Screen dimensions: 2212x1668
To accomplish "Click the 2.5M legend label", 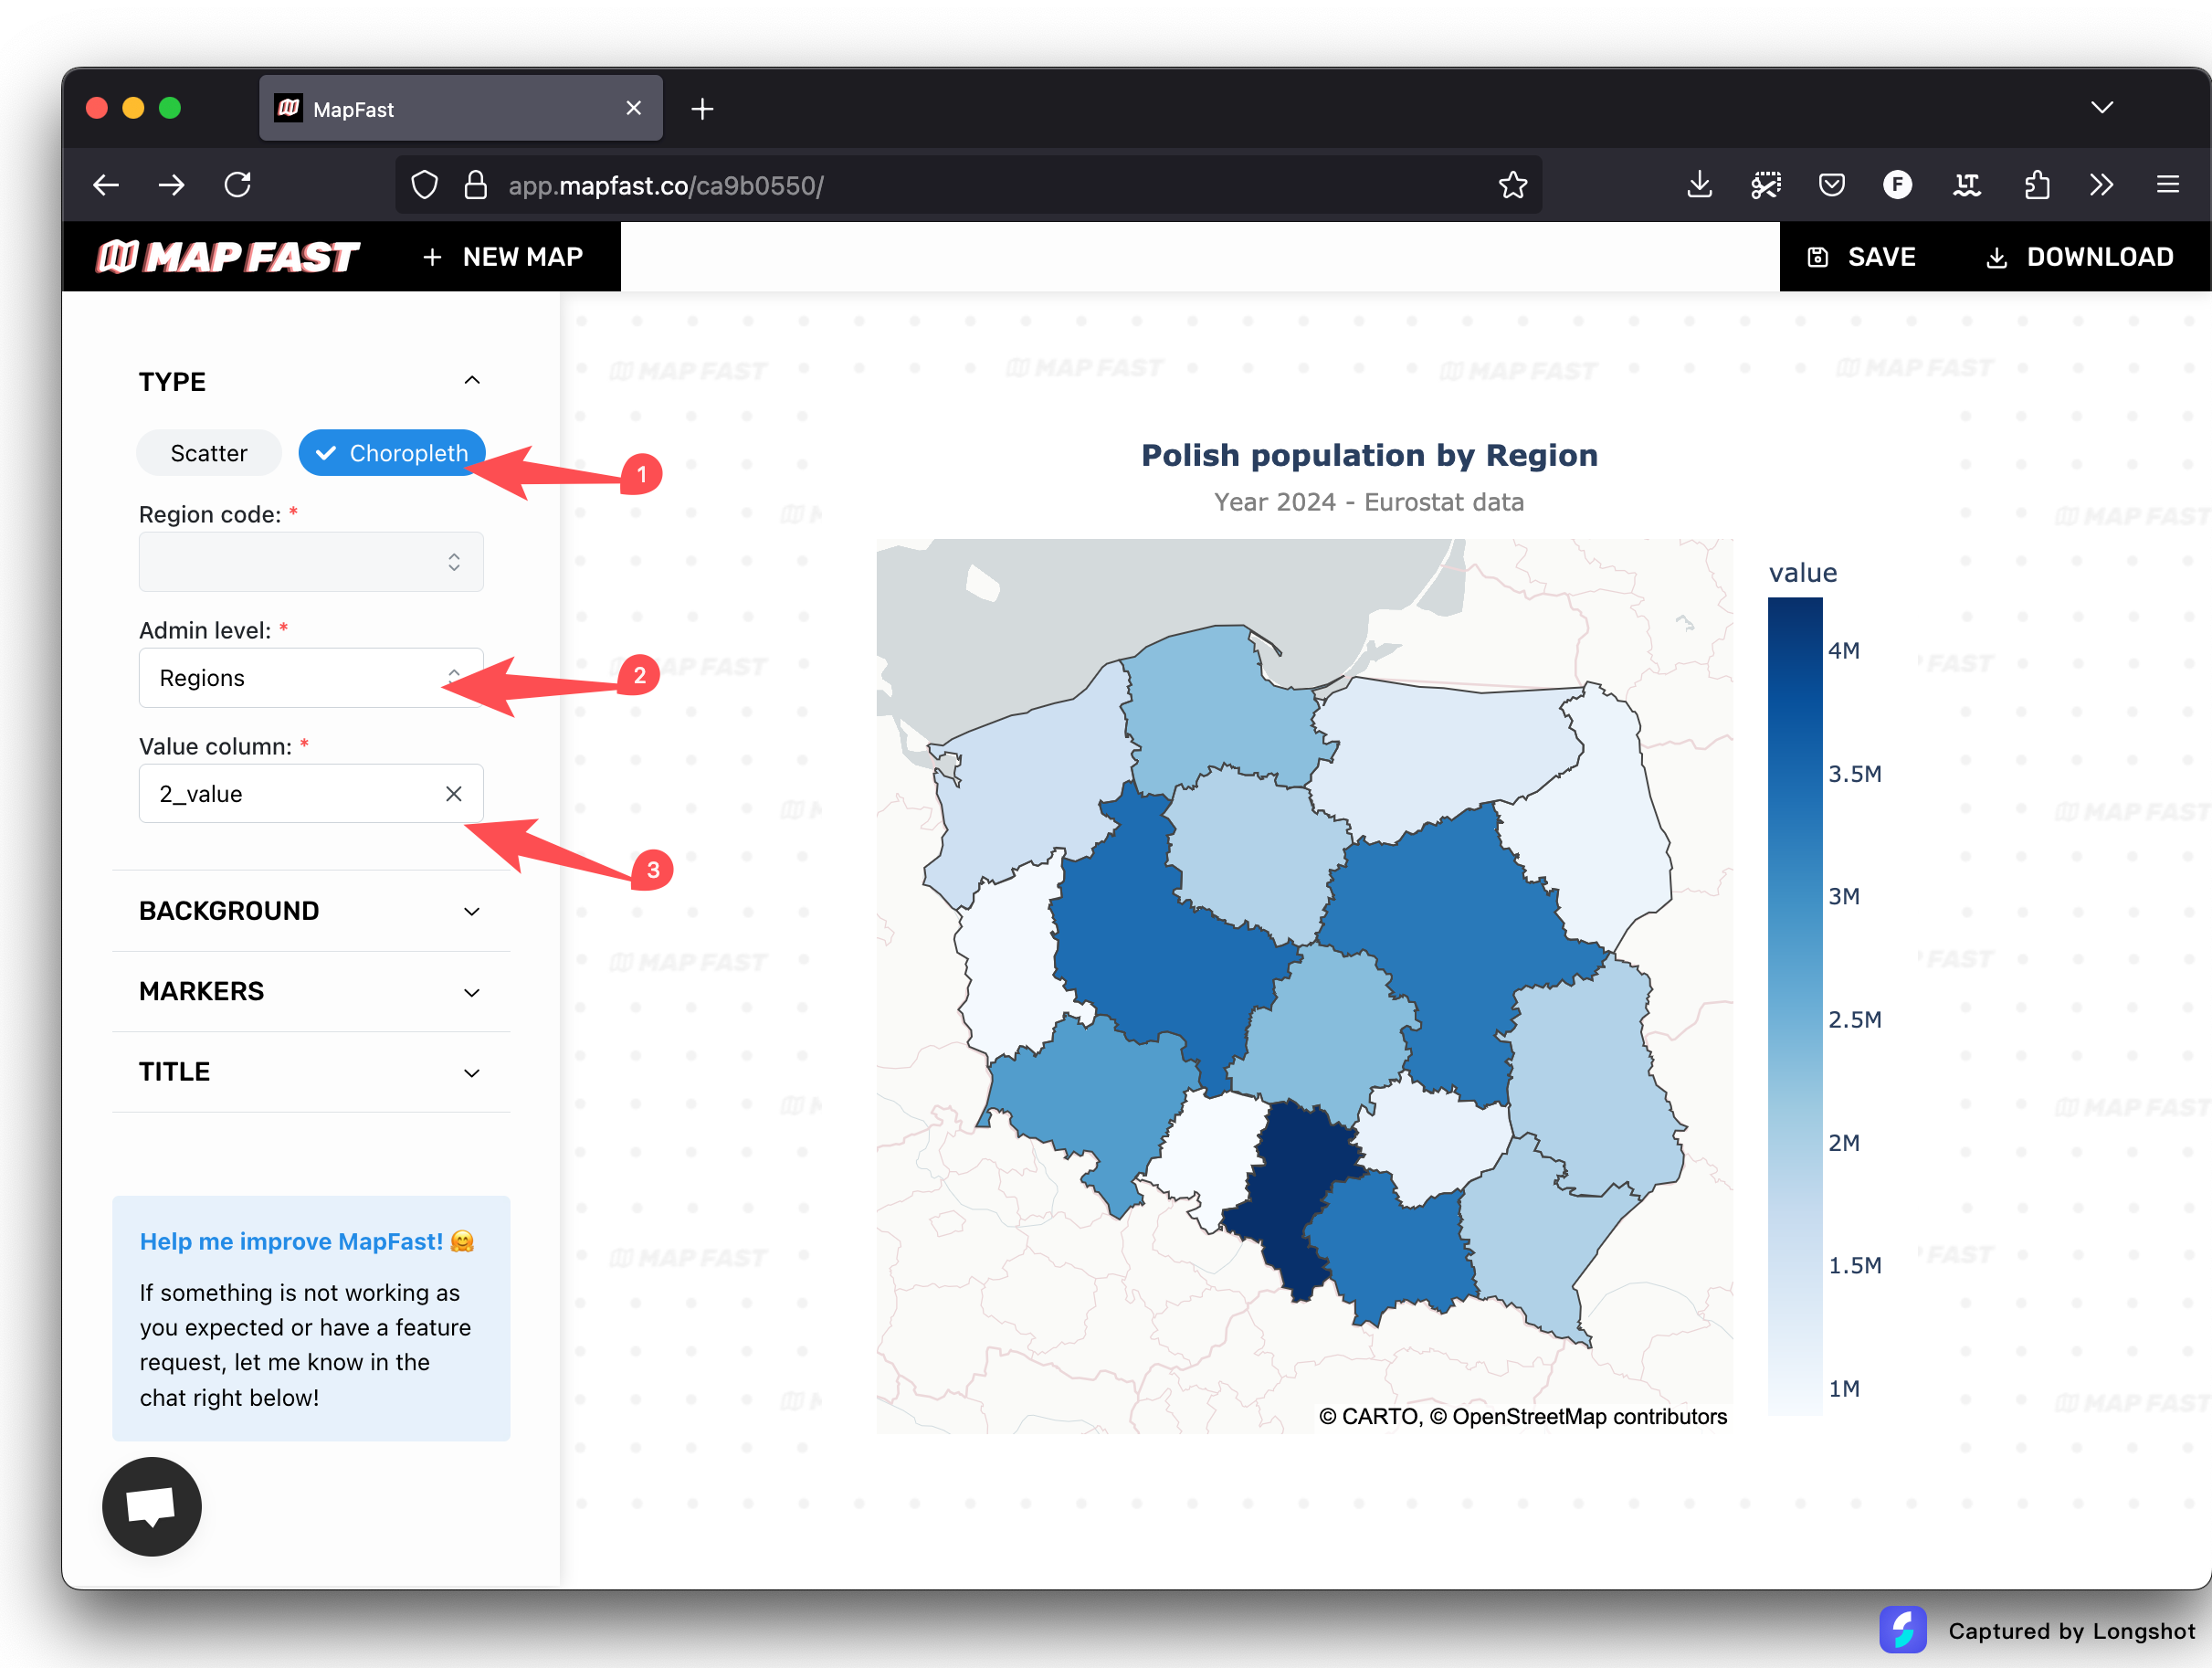I will [1855, 1020].
